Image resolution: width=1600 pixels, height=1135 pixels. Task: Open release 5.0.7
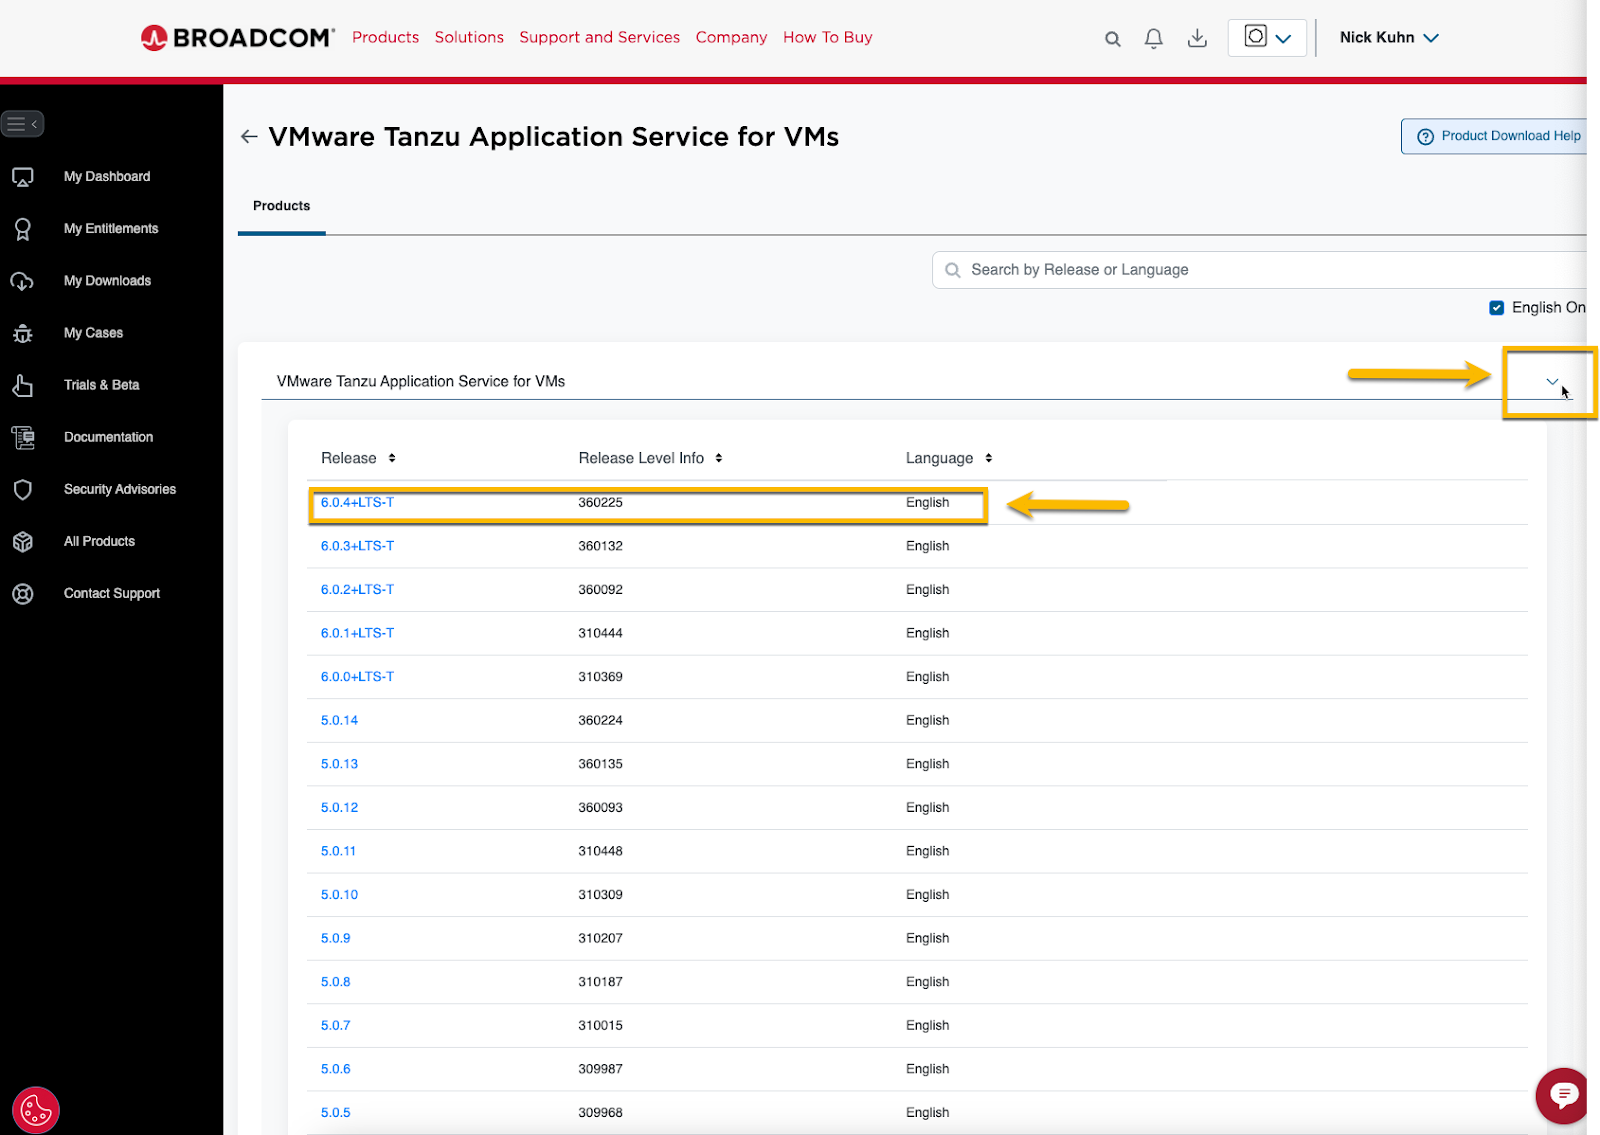coord(335,1025)
